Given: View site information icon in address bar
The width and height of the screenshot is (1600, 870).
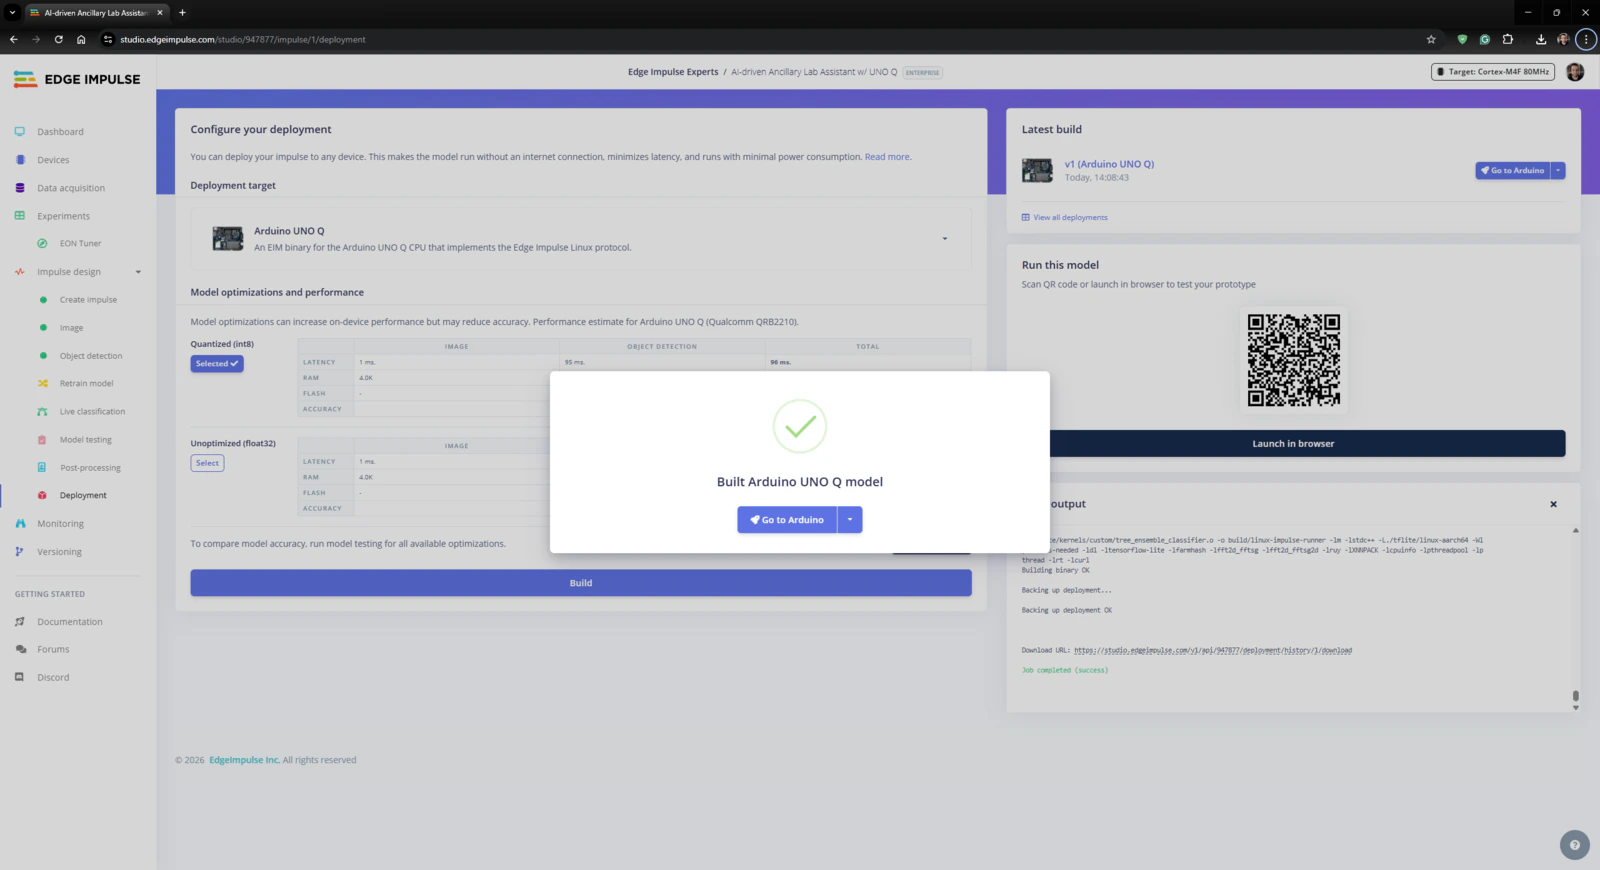Looking at the screenshot, I should pos(108,40).
